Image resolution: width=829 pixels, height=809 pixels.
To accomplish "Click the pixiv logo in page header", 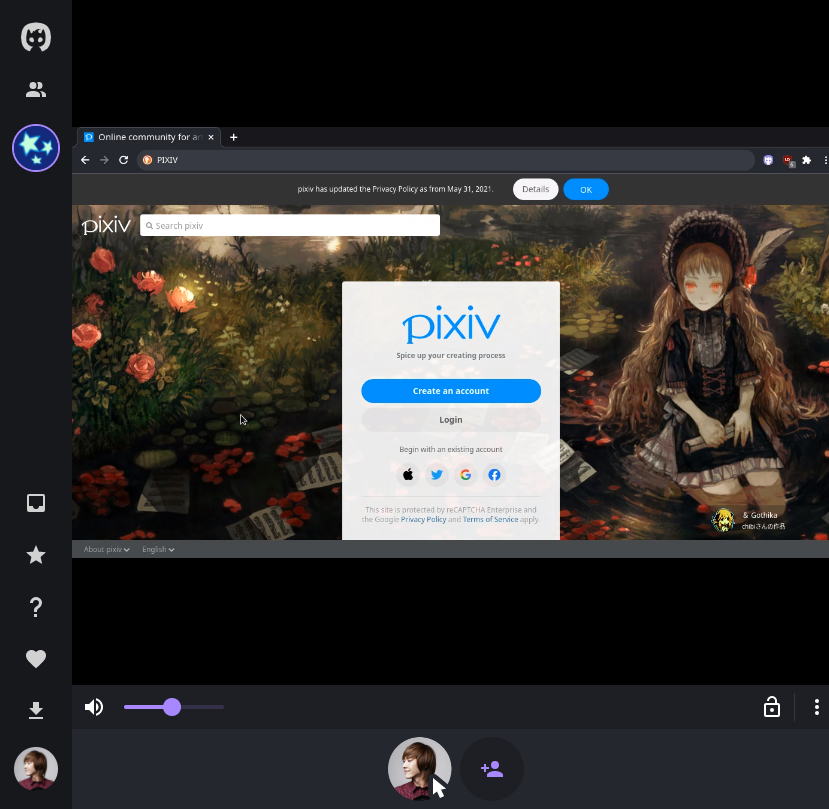I will pos(106,226).
